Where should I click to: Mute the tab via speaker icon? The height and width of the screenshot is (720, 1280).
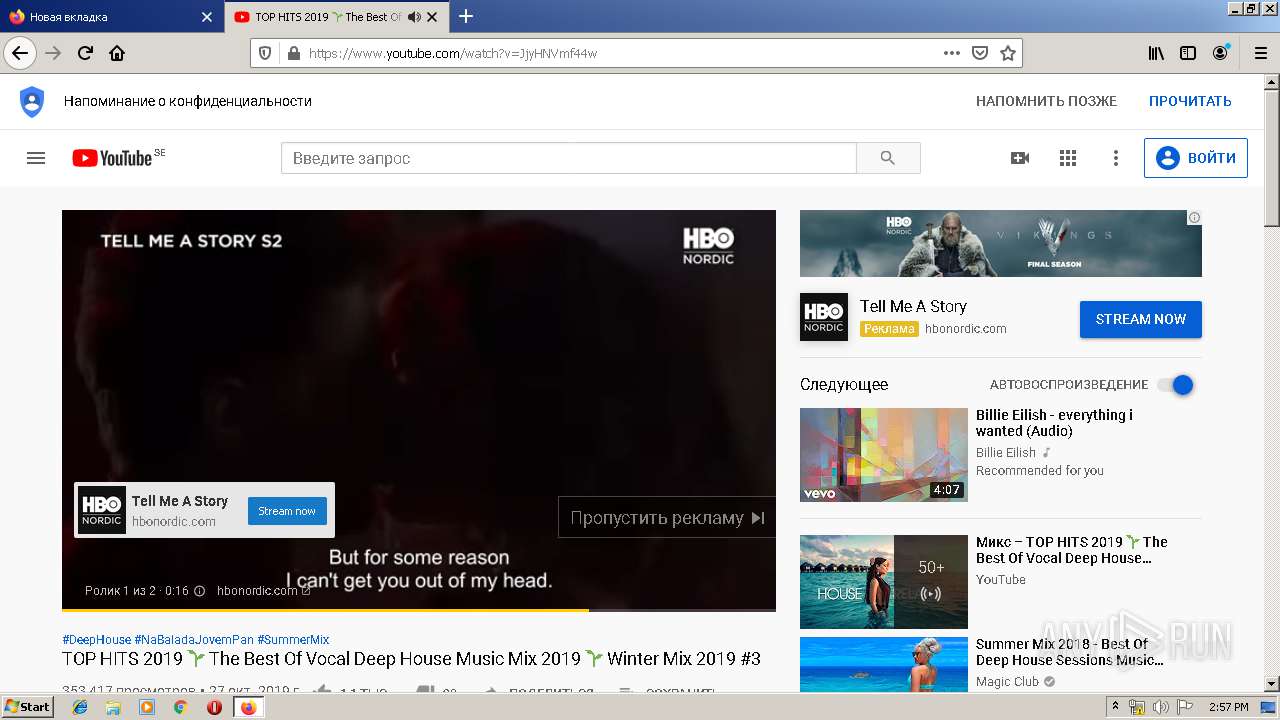(414, 17)
